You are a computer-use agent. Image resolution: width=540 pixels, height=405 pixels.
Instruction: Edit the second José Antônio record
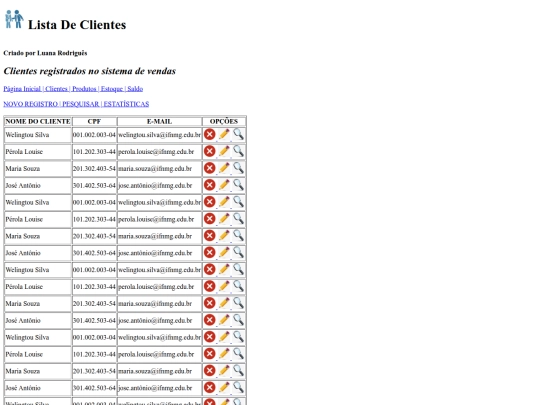[x=224, y=252]
